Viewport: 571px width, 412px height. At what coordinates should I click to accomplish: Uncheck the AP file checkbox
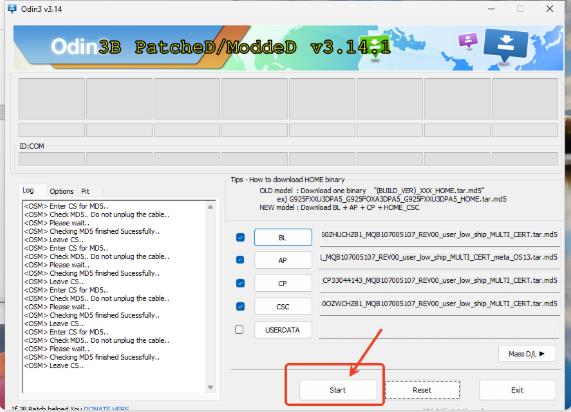[x=240, y=260]
